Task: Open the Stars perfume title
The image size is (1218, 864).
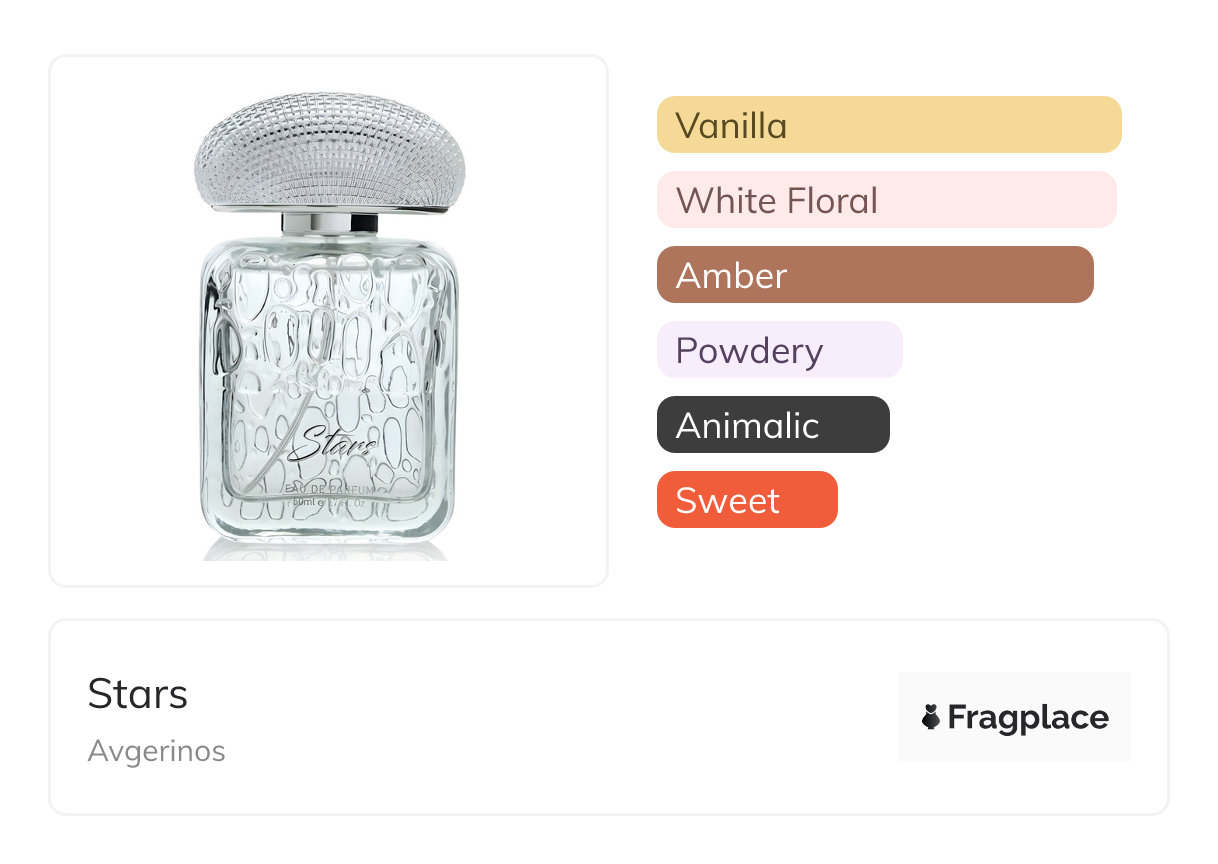Action: point(138,694)
